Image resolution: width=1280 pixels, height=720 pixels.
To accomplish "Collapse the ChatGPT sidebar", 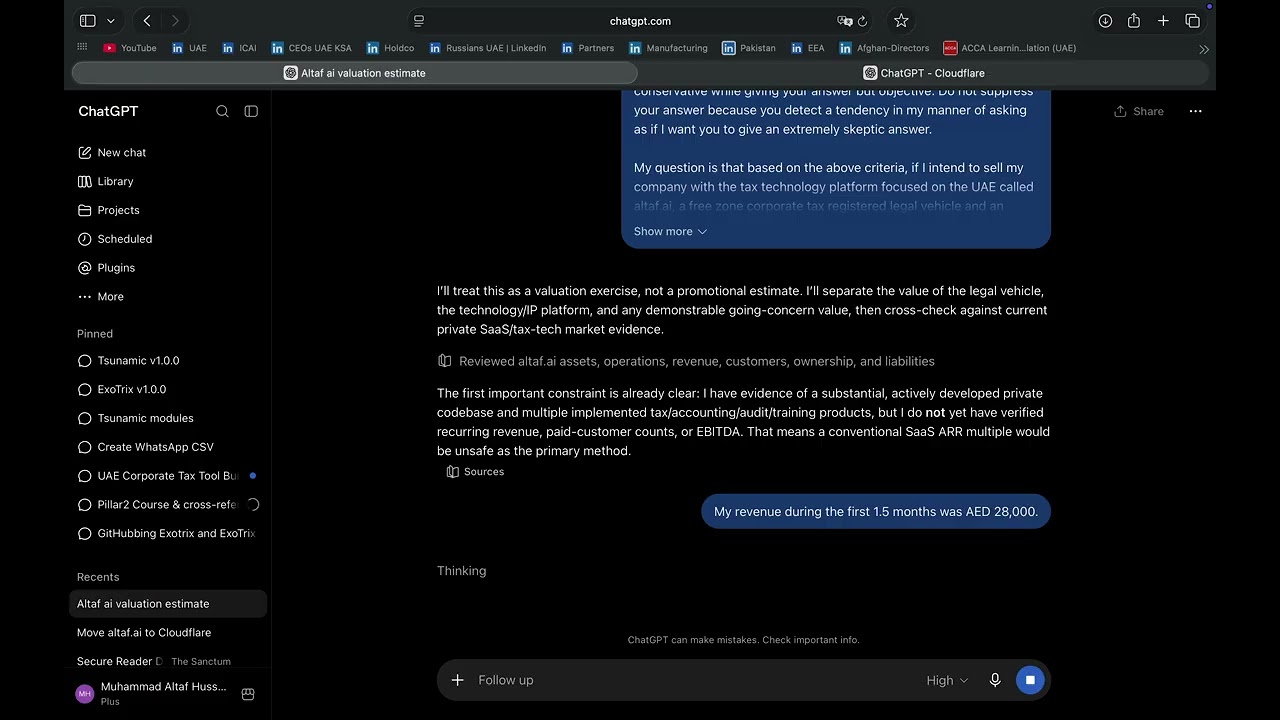I will click(251, 111).
